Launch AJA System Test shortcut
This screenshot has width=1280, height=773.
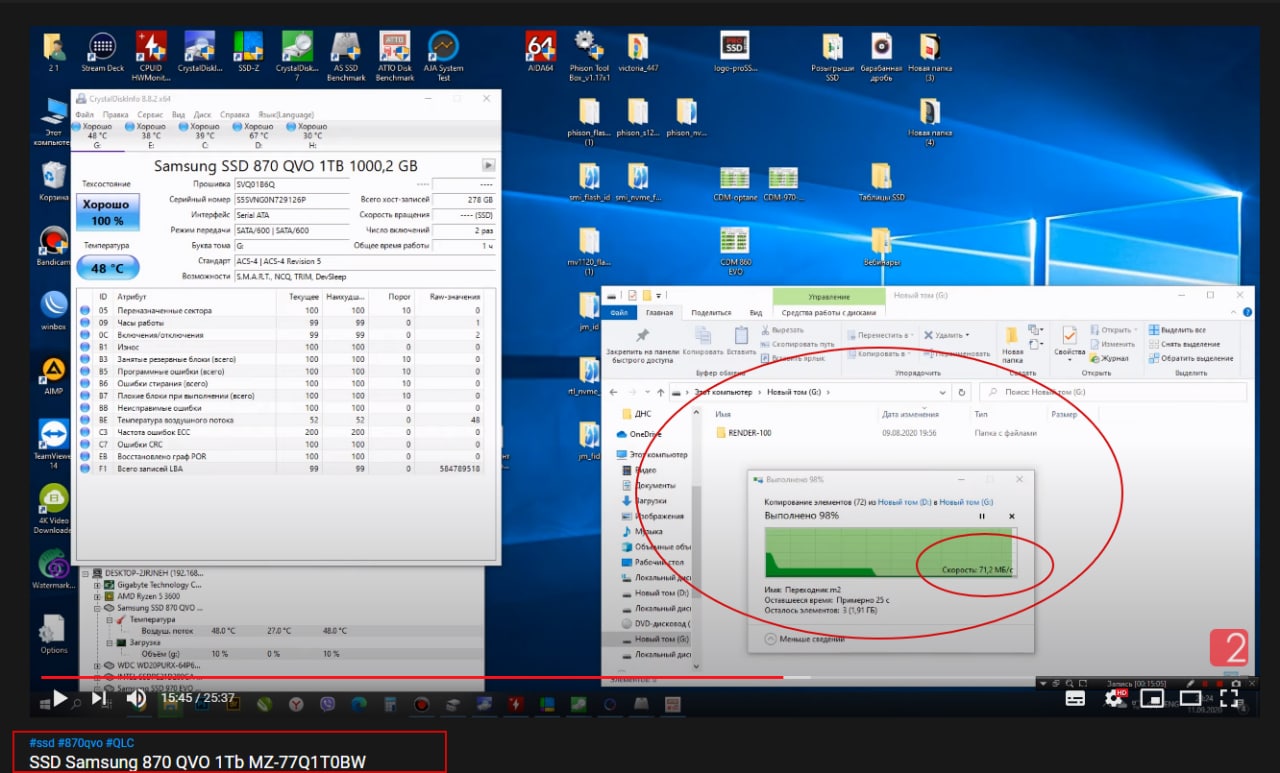coord(443,56)
